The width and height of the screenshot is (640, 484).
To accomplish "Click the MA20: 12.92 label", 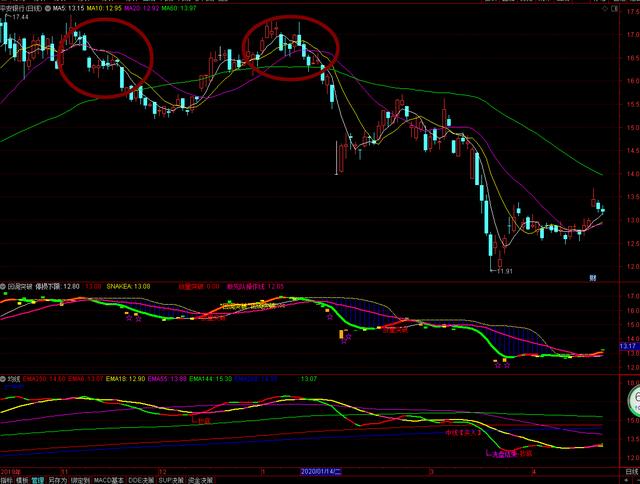I will [x=141, y=8].
